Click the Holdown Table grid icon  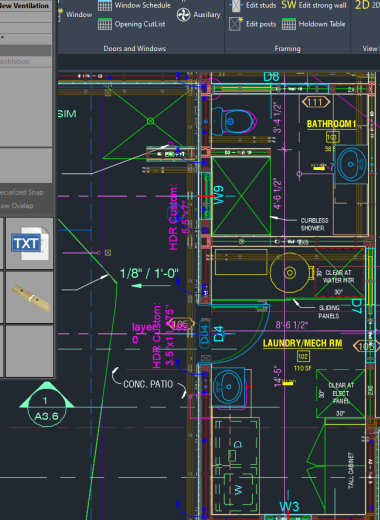pos(289,24)
